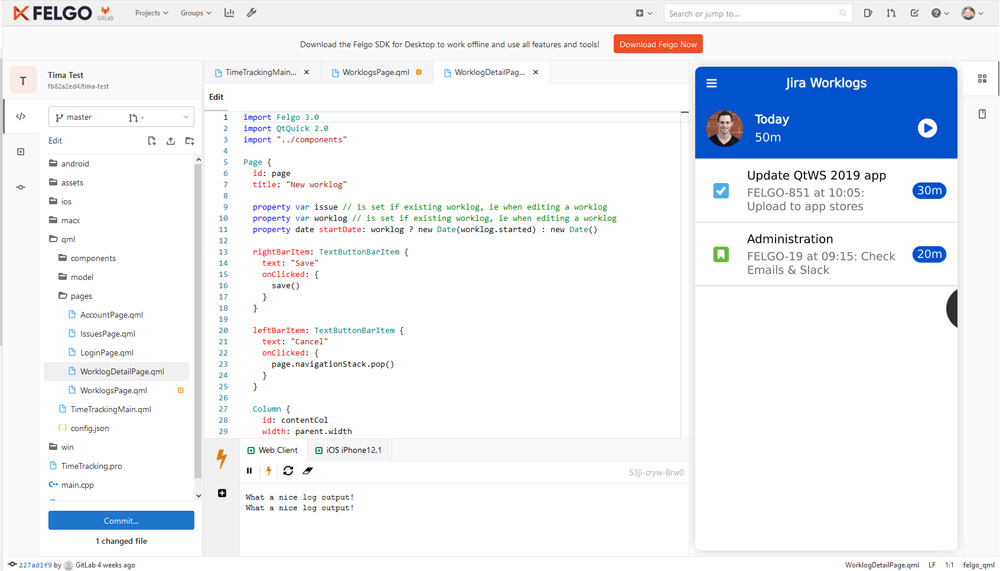The image size is (1000, 571).
Task: Open WorklogsPage.qml in file tree
Action: 114,390
